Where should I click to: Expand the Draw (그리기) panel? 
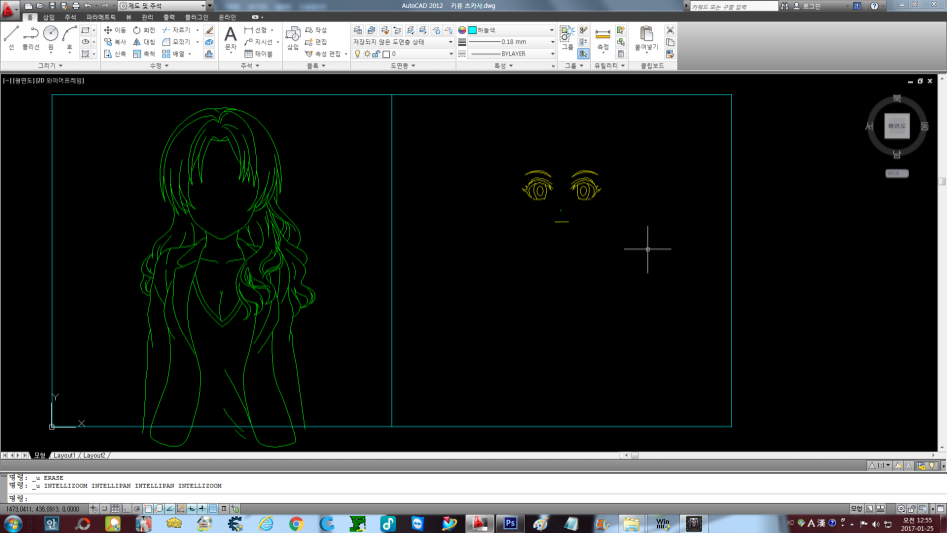click(50, 65)
